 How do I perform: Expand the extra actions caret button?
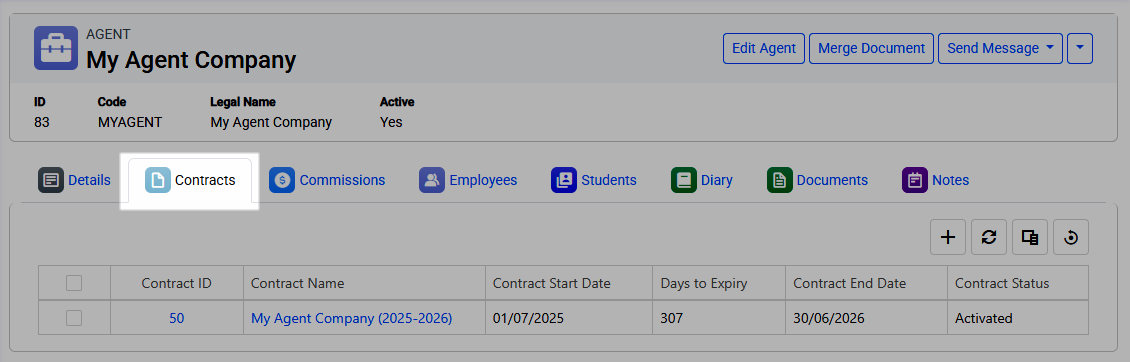click(x=1080, y=48)
